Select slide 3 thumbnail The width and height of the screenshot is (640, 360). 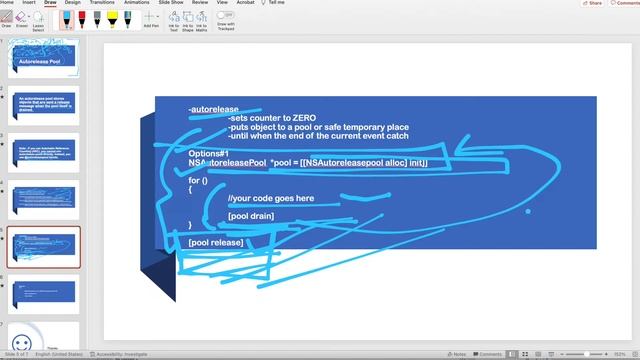pyautogui.click(x=44, y=153)
